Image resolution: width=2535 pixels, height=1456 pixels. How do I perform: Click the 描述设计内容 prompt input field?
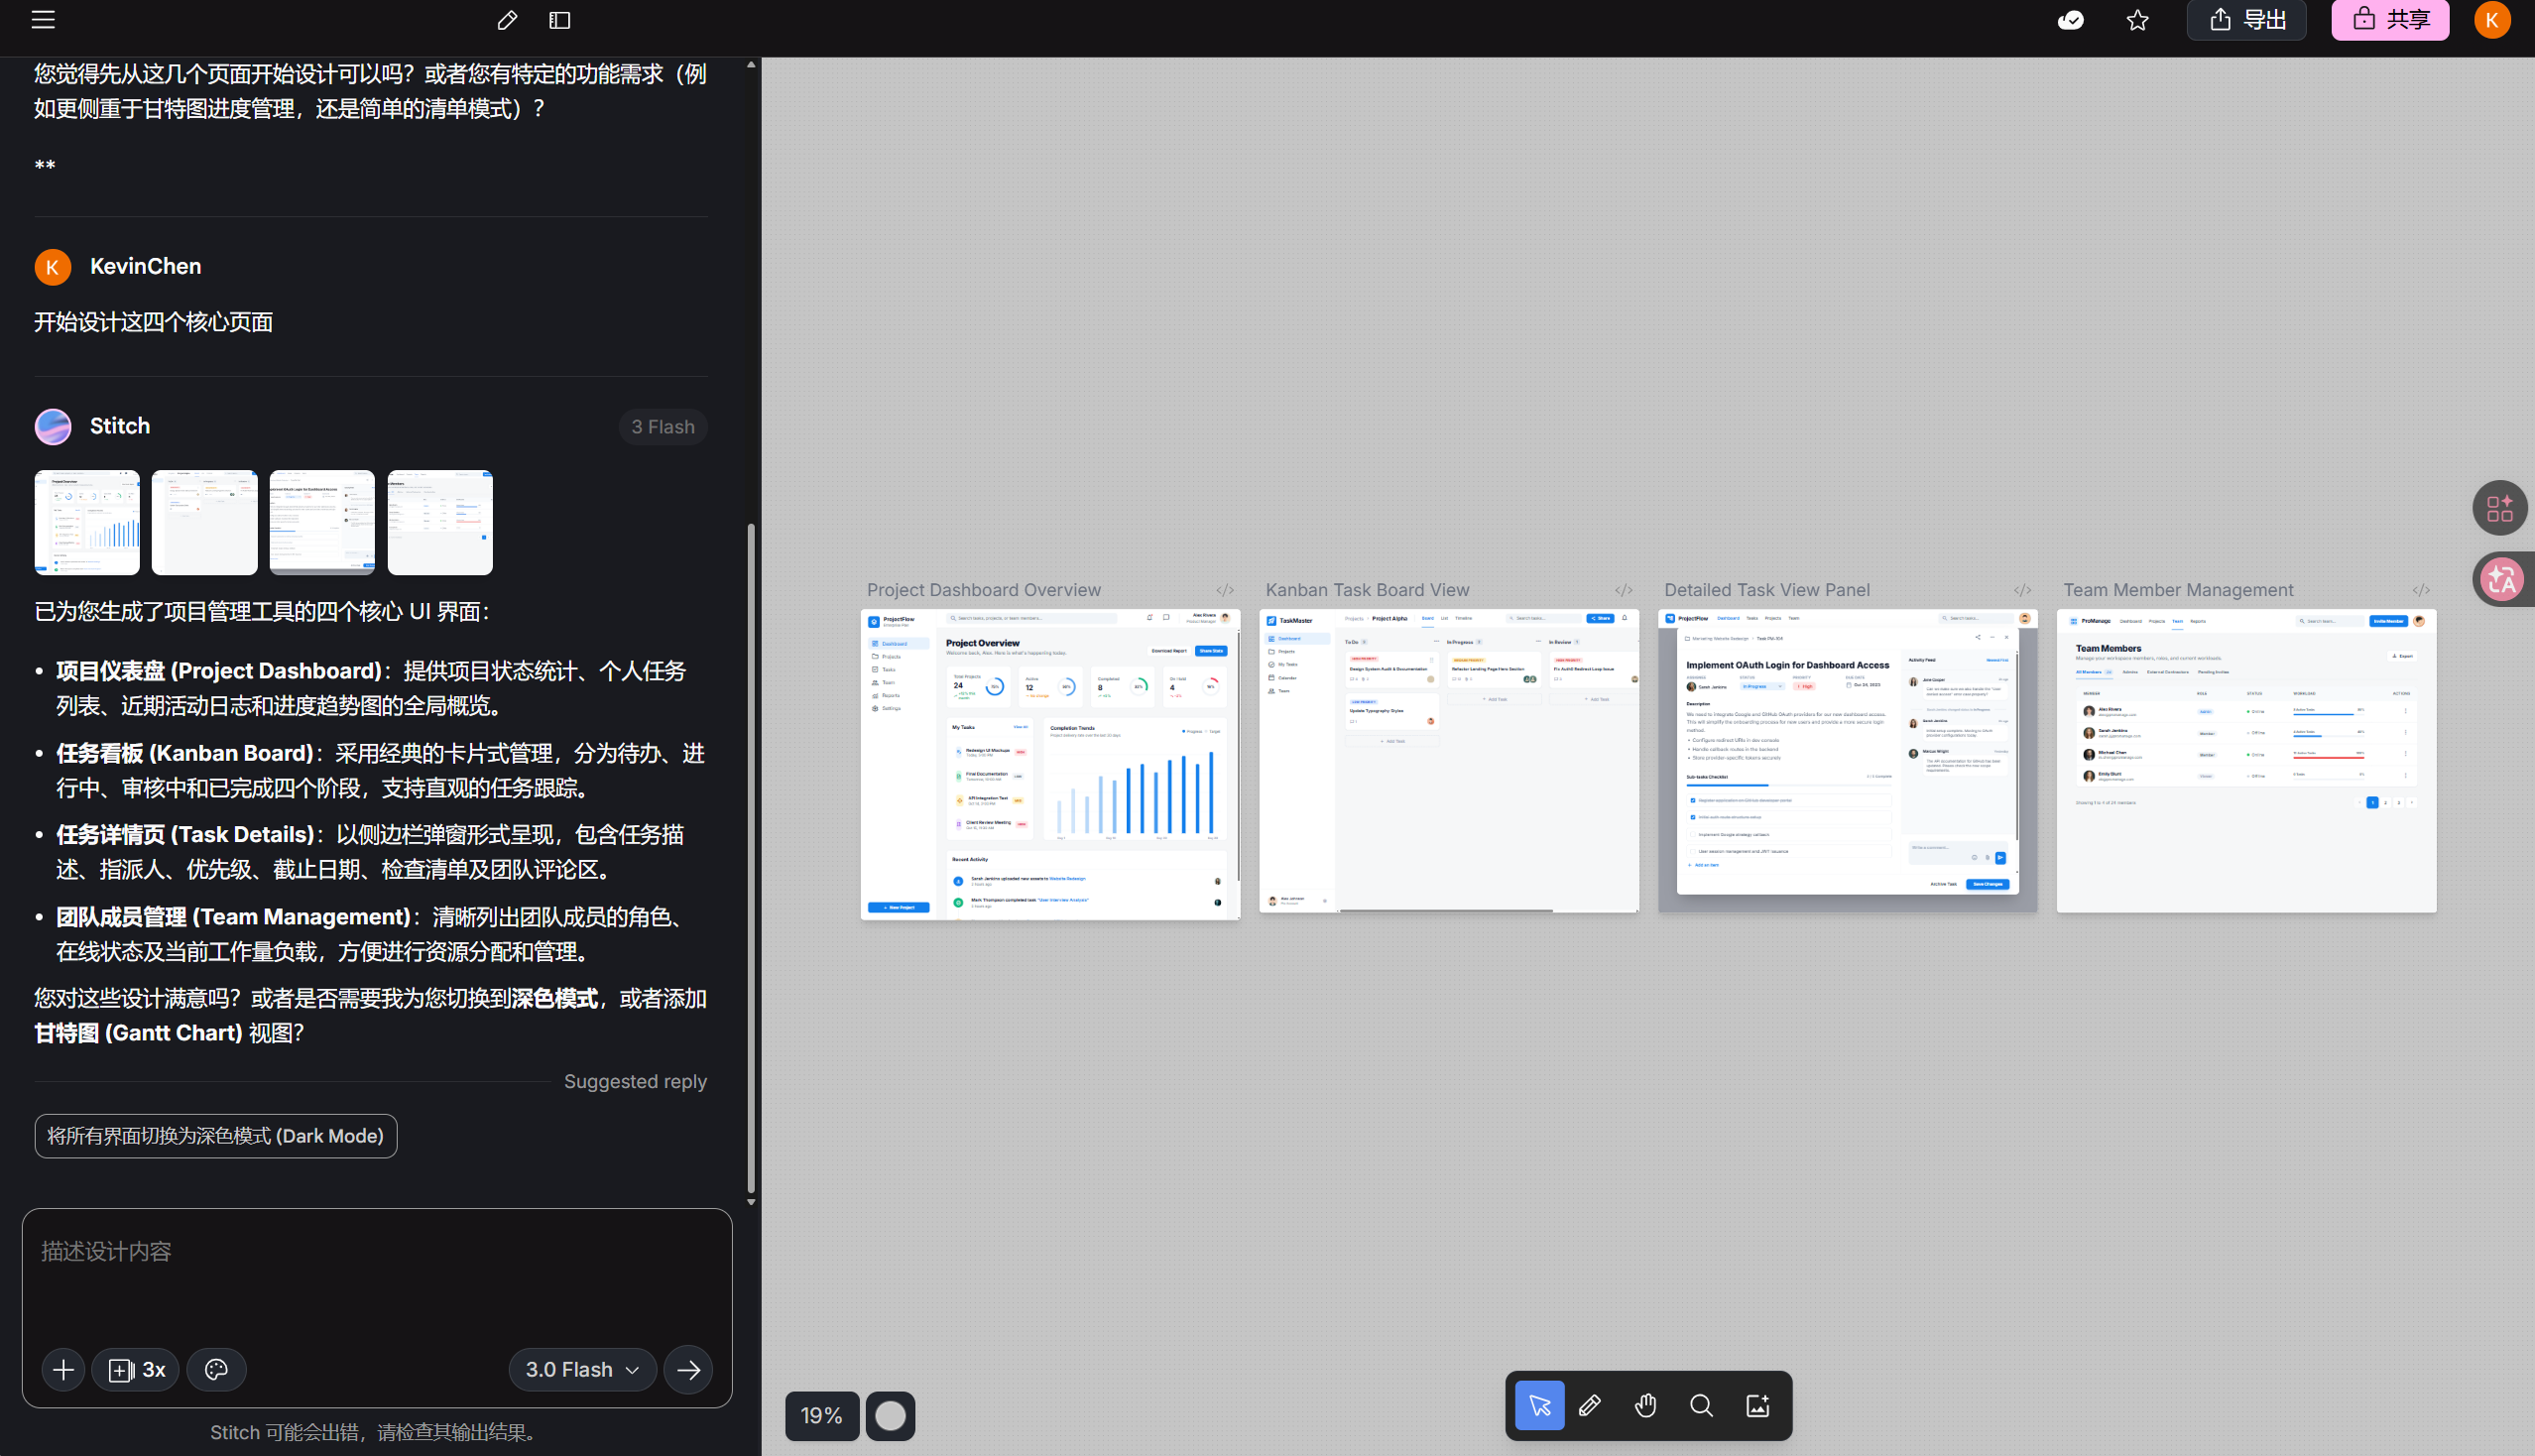pos(376,1270)
